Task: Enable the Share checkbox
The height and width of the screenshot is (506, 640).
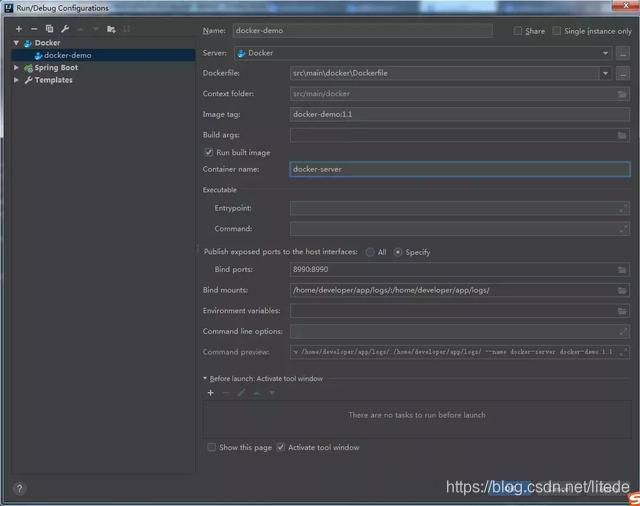Action: click(x=518, y=31)
